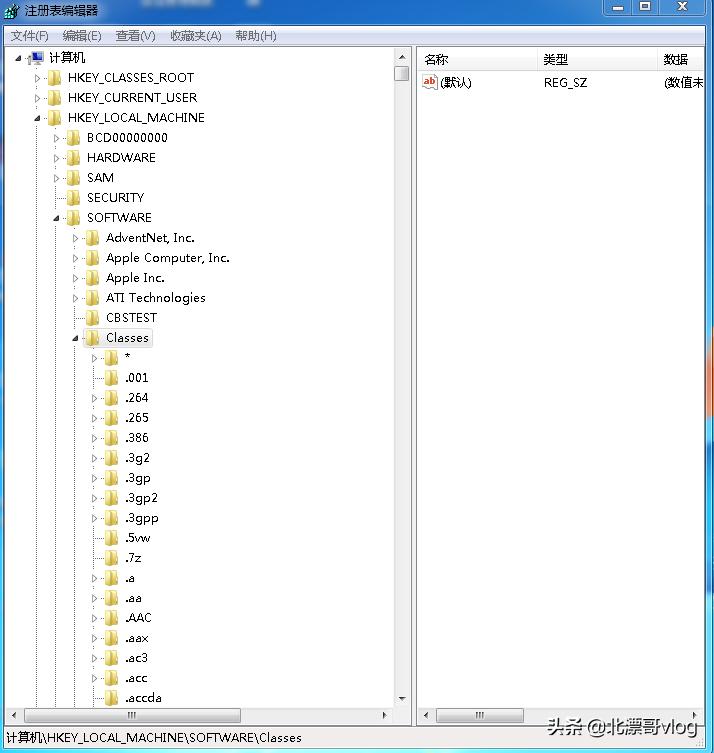Viewport: 714px width, 753px height.
Task: Click the 计算机 computer icon
Action: (x=36, y=58)
